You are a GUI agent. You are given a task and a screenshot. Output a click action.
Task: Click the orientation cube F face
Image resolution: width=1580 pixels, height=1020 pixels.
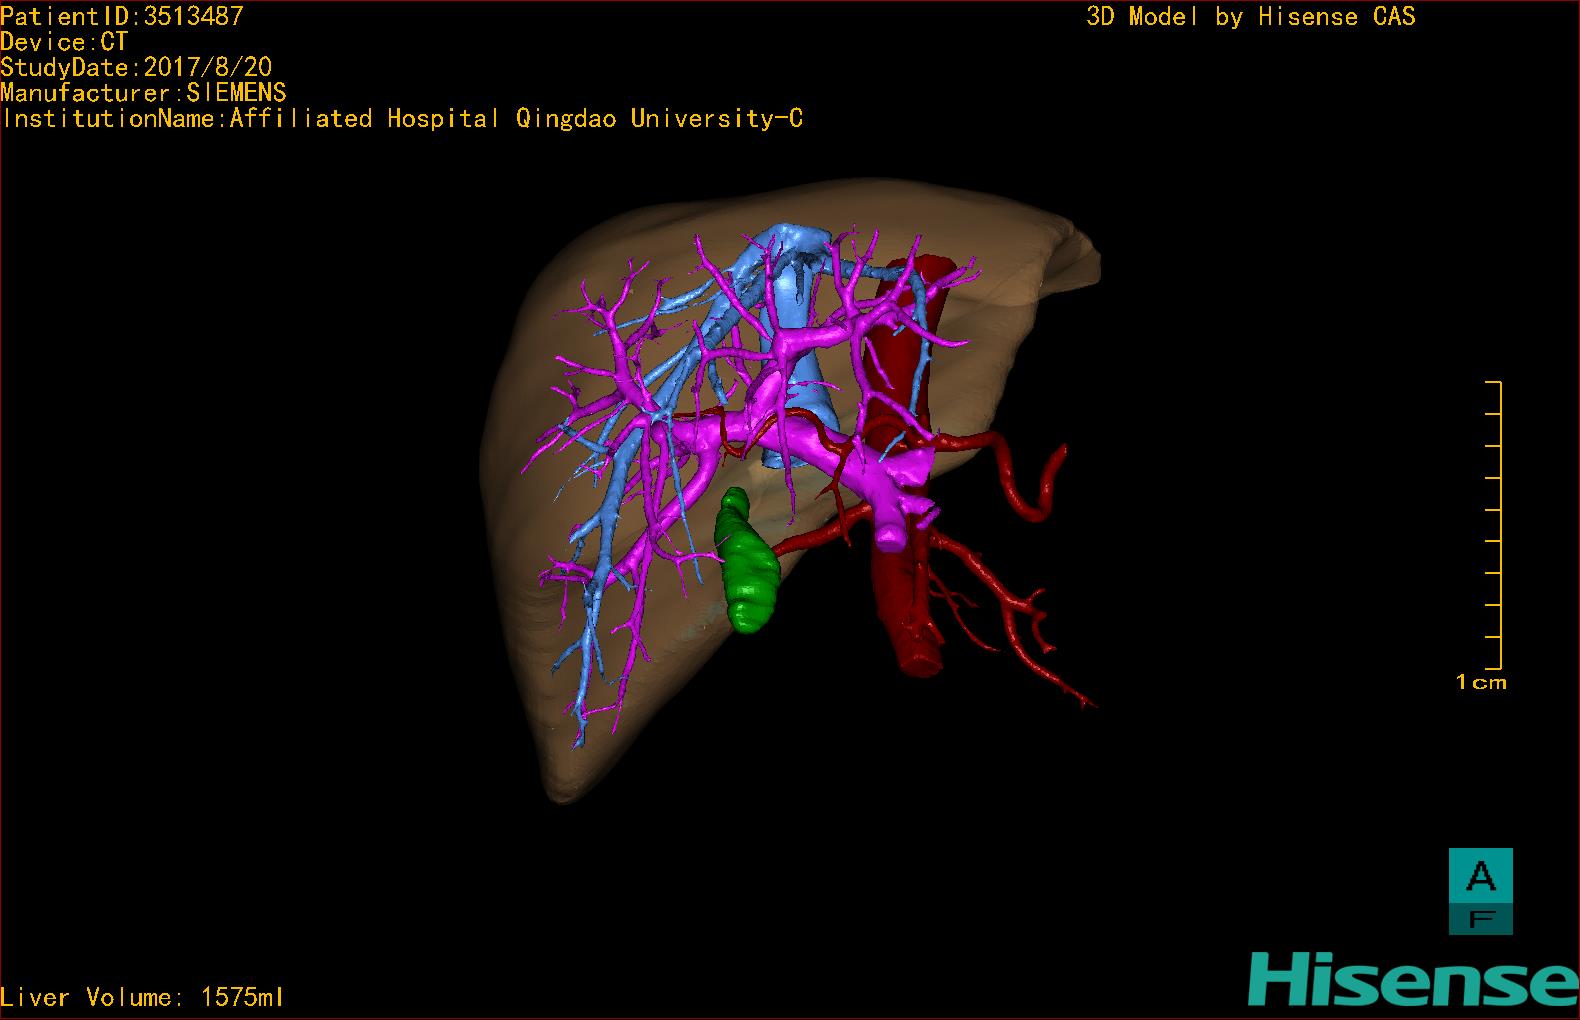(x=1481, y=919)
